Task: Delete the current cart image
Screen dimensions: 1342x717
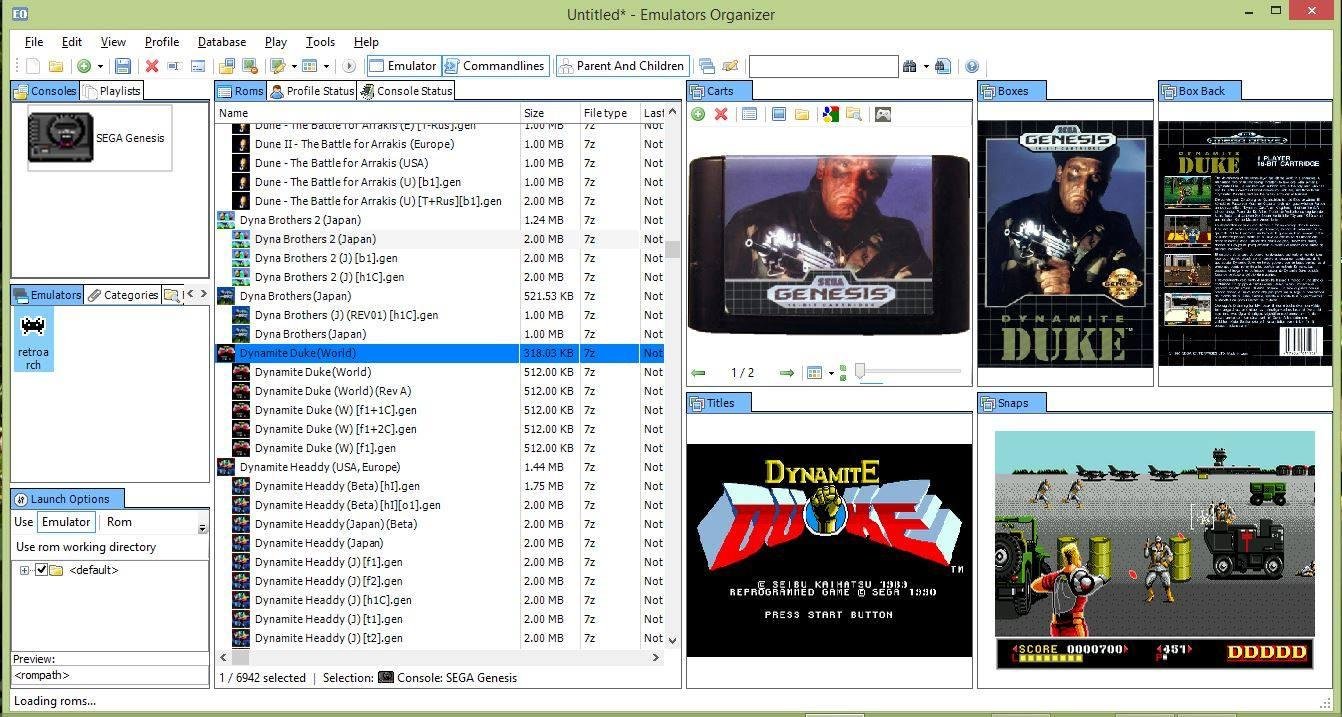Action: [722, 113]
